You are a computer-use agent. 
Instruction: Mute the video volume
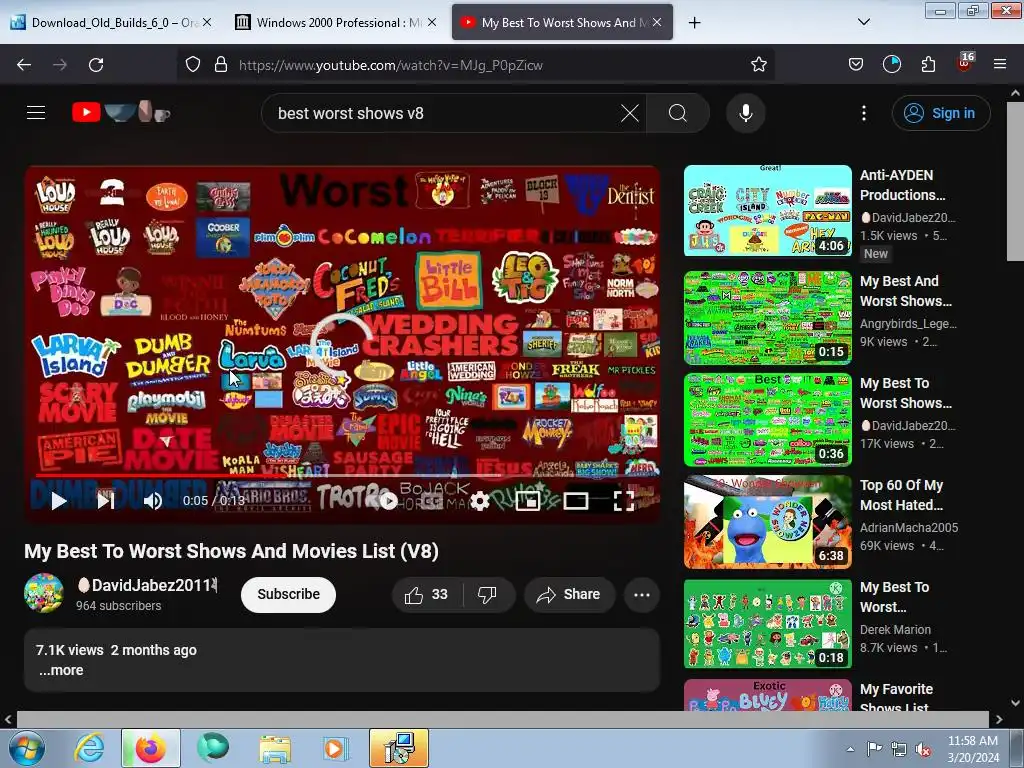click(x=153, y=501)
